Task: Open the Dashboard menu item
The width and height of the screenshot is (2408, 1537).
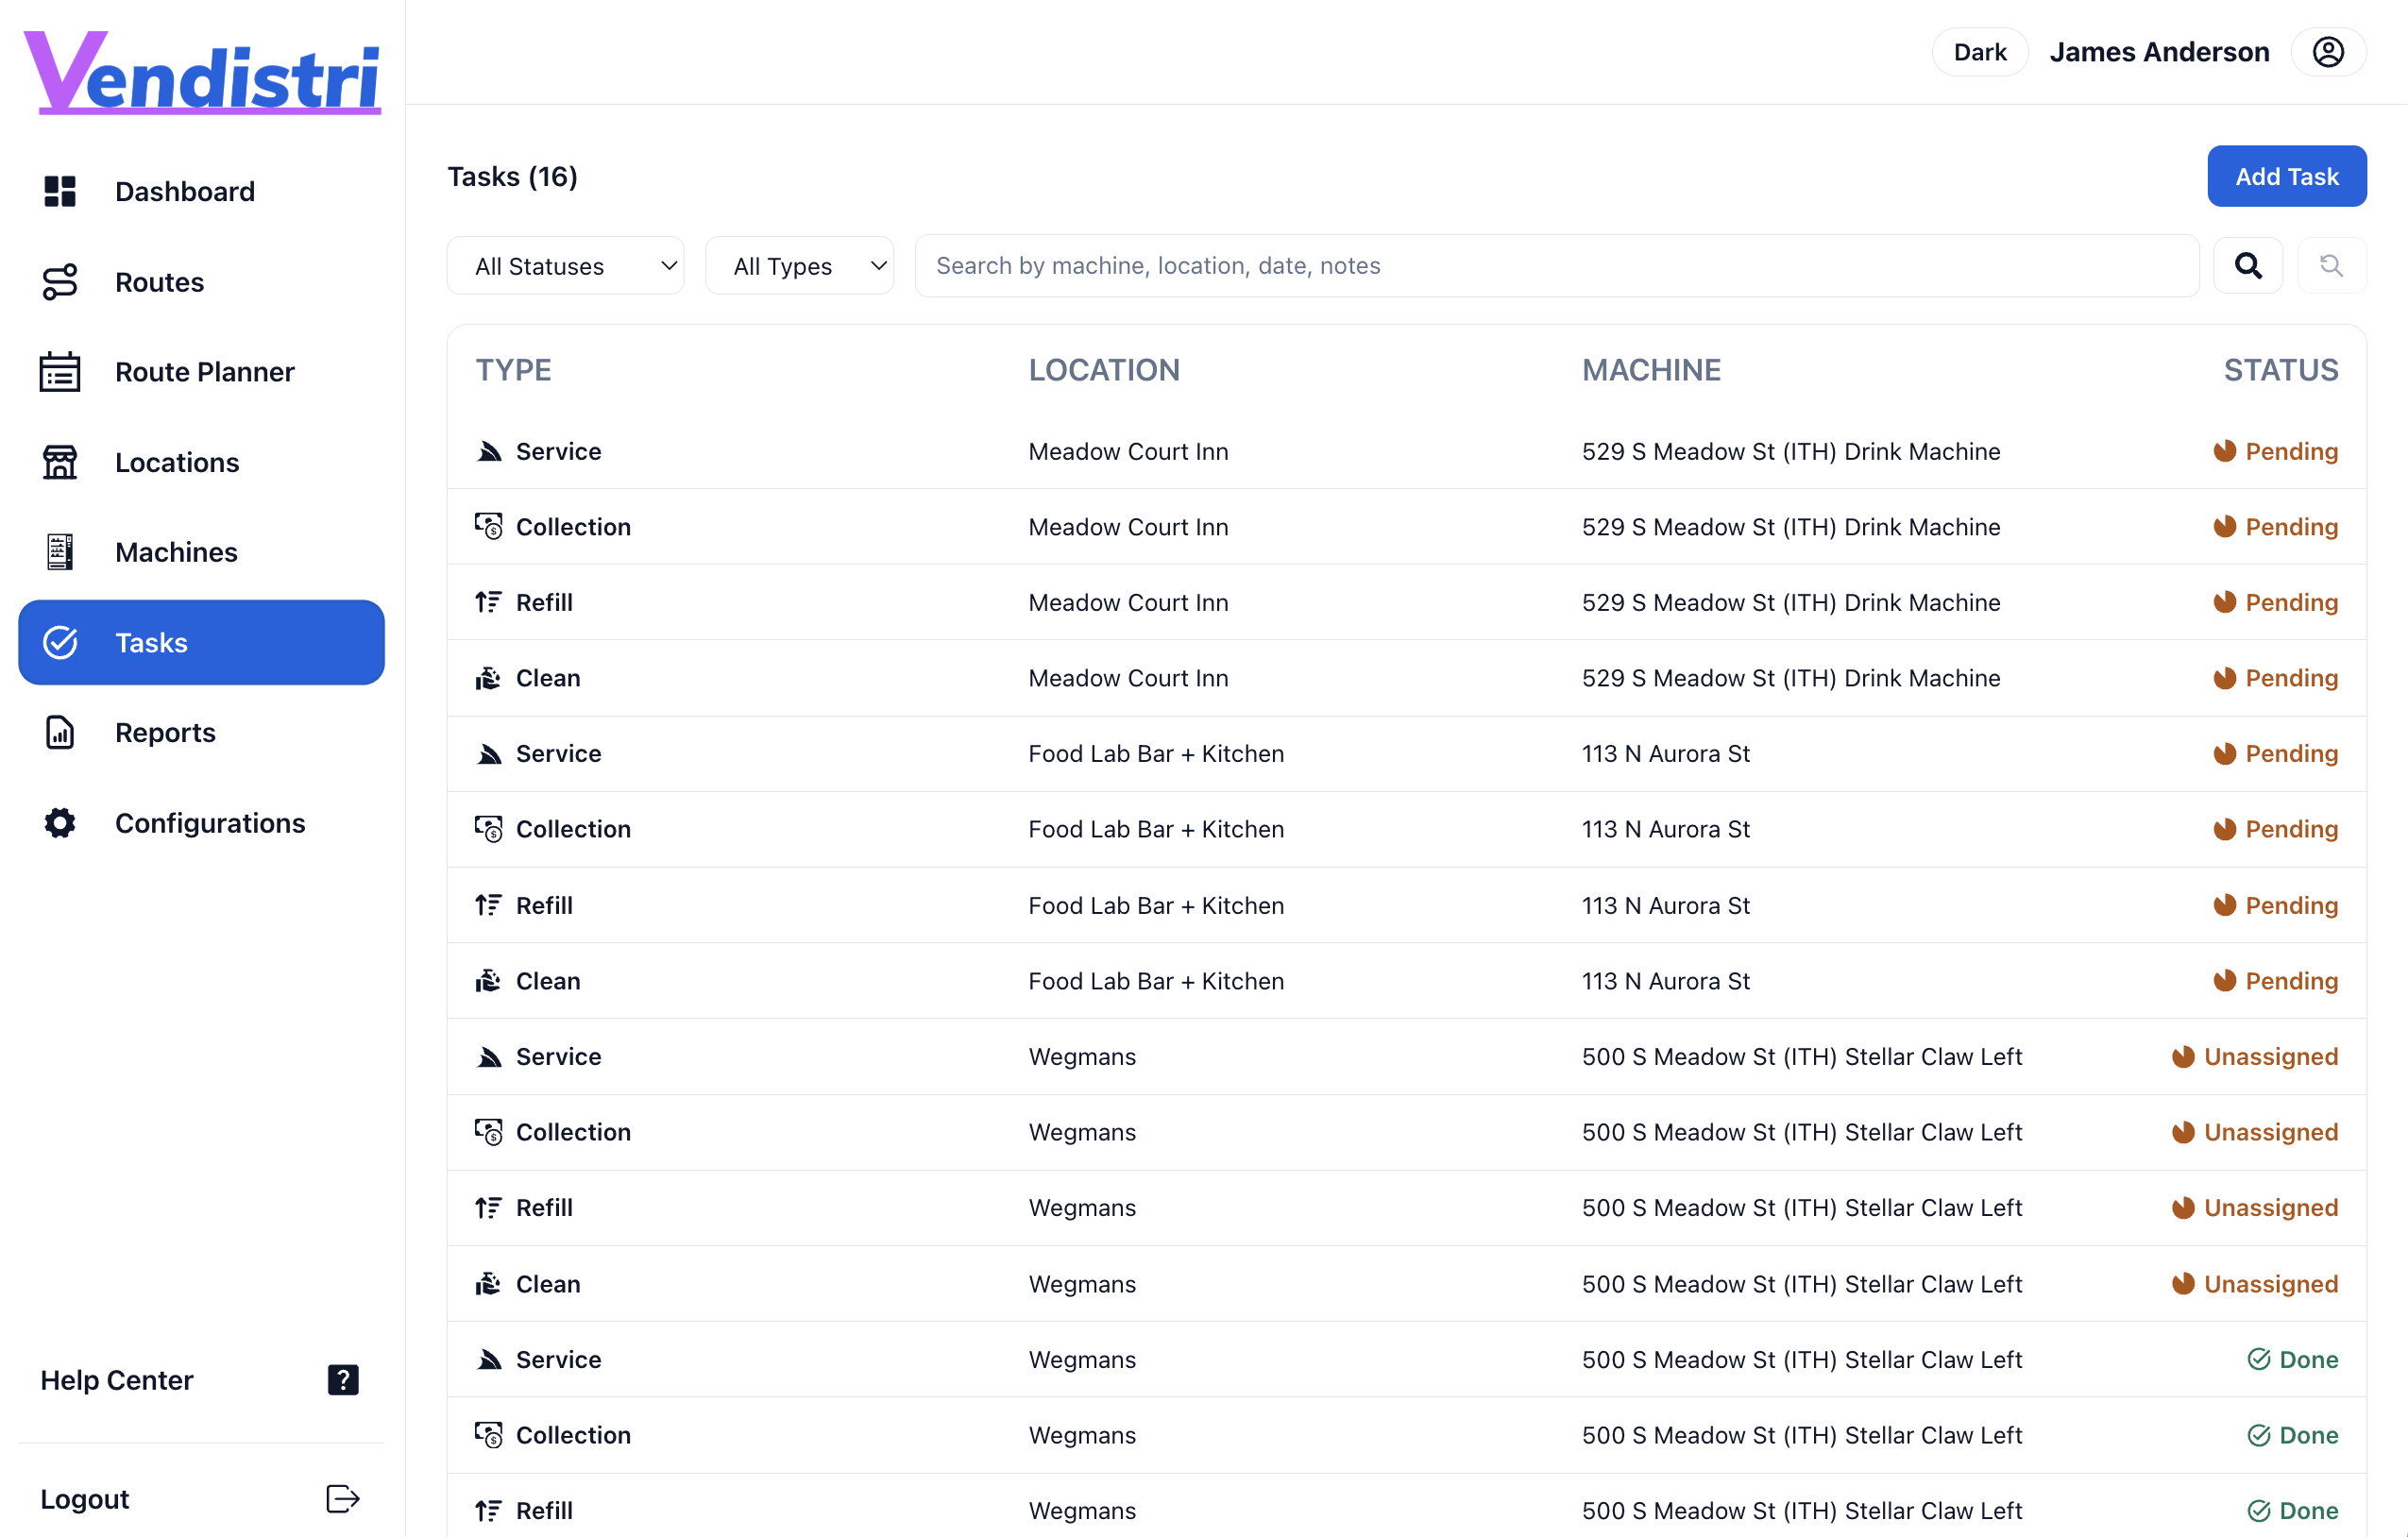Action: (x=185, y=191)
